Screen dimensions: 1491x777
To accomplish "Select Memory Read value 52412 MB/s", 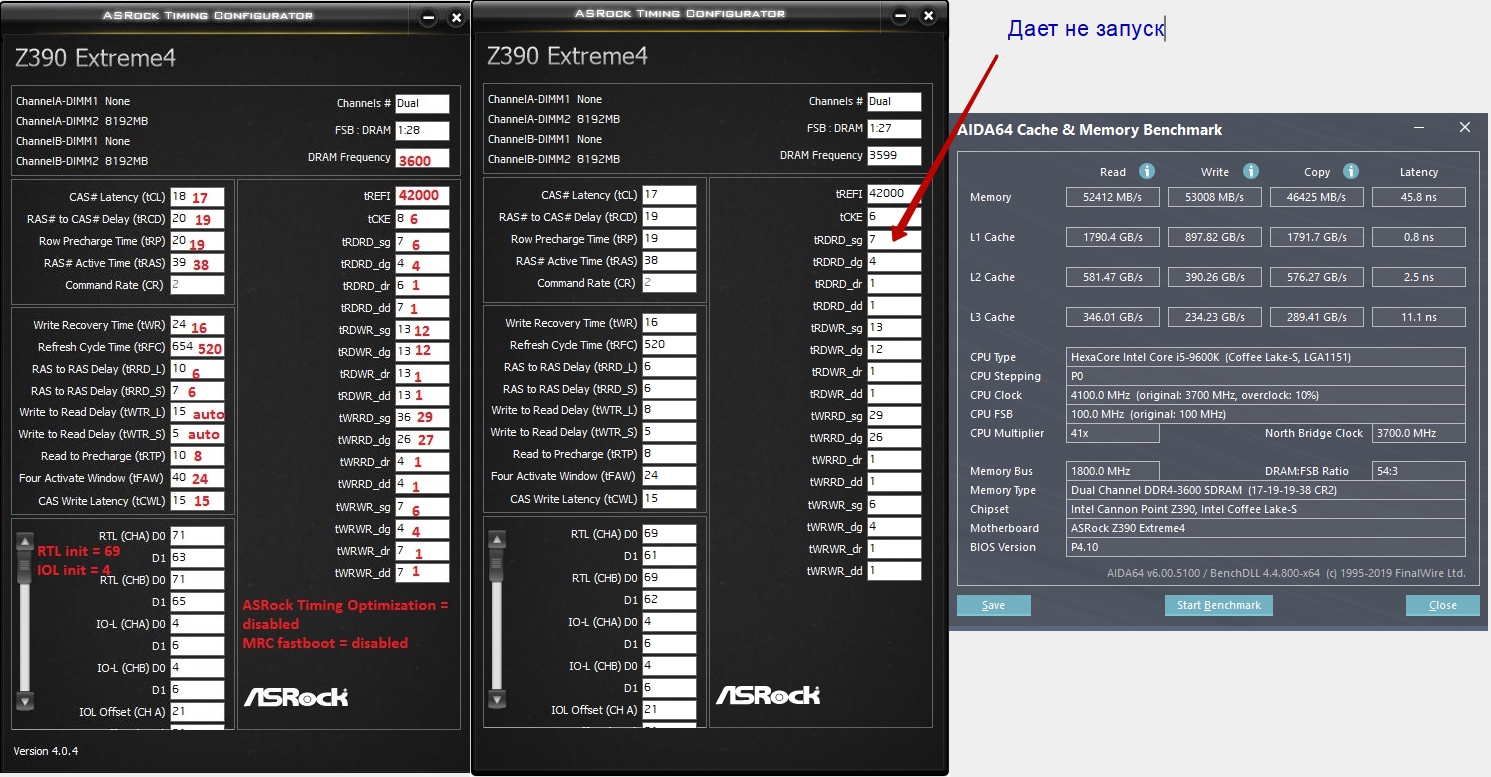I will pyautogui.click(x=1112, y=197).
